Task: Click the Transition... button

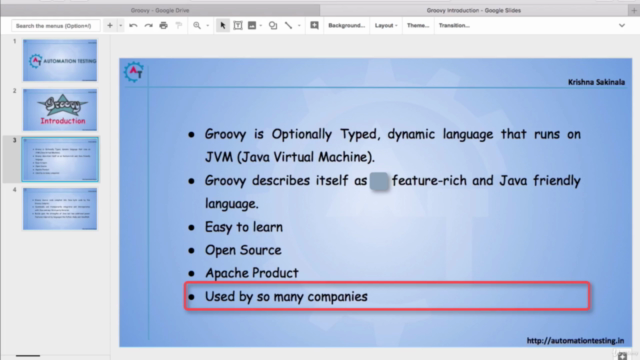Action: click(454, 25)
